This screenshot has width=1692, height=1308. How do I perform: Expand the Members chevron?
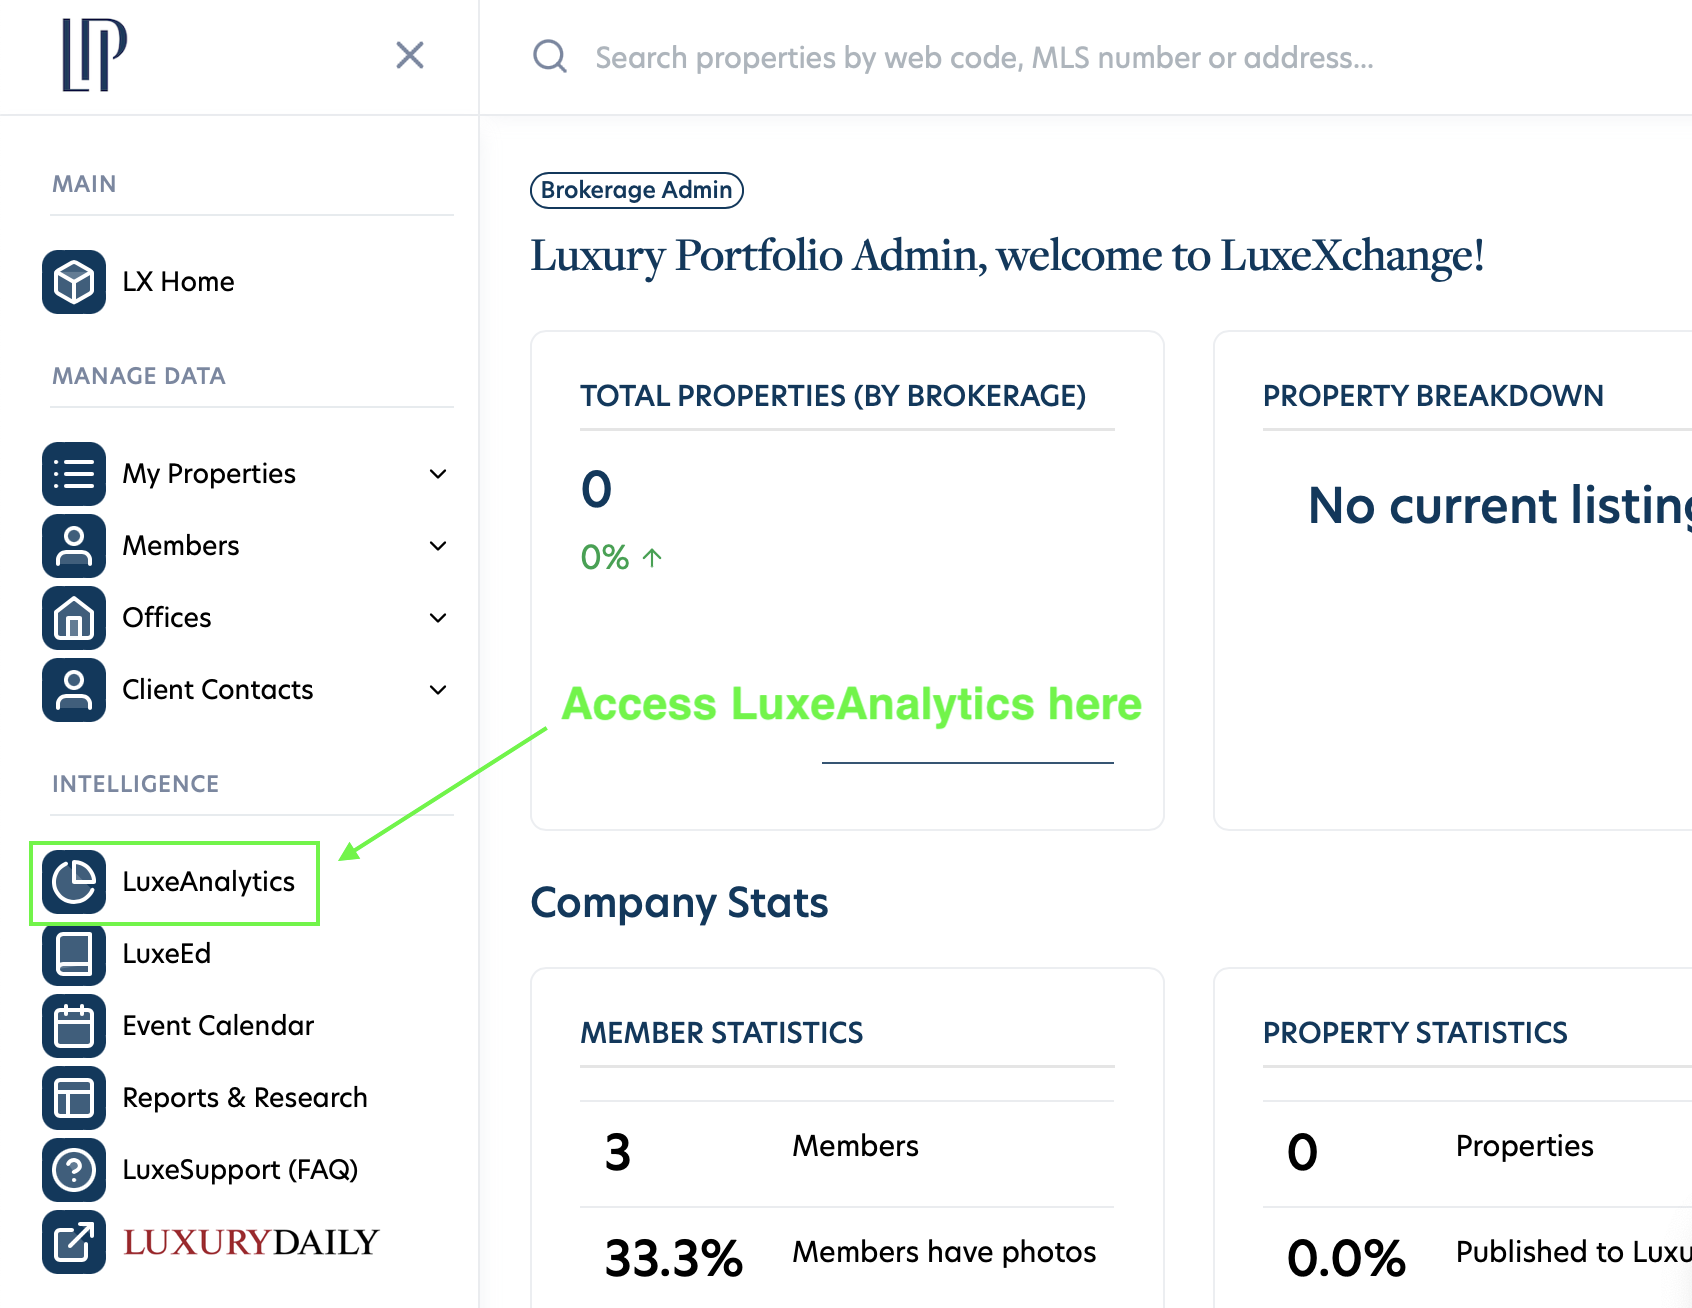pos(438,546)
